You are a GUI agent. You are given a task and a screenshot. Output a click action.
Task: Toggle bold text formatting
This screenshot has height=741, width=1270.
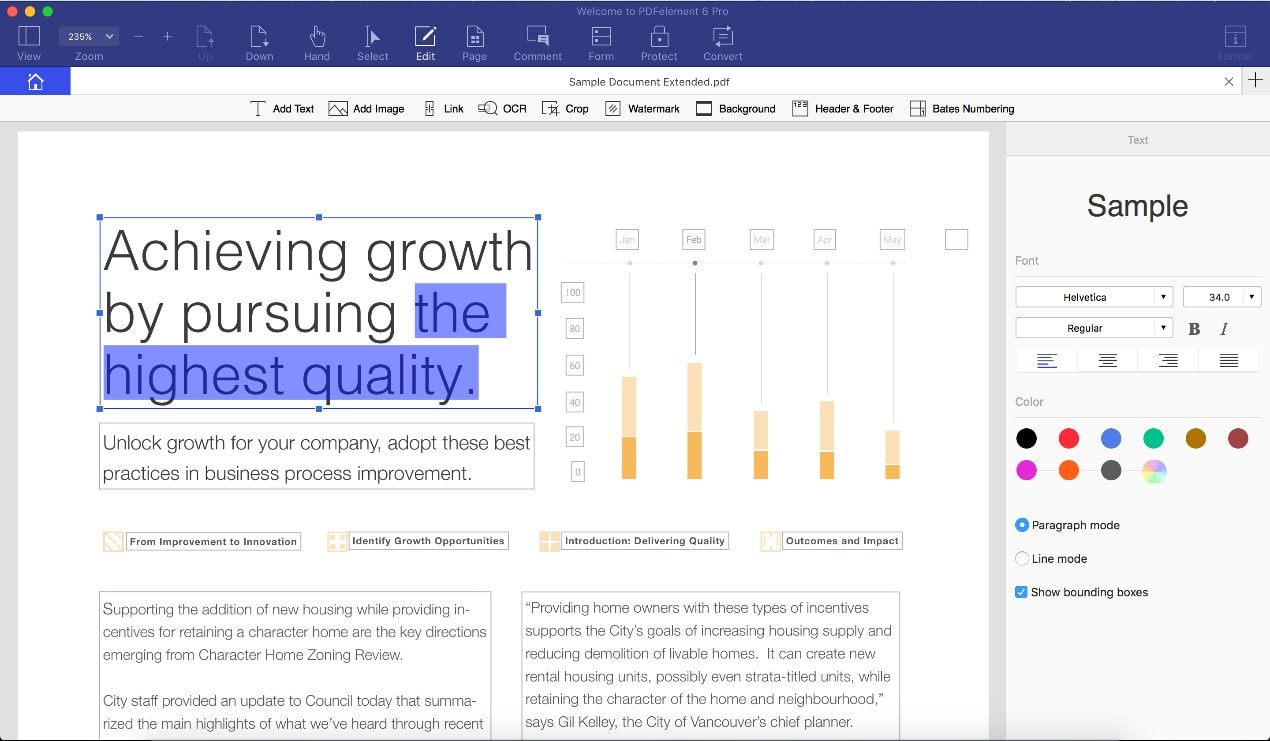[1194, 329]
